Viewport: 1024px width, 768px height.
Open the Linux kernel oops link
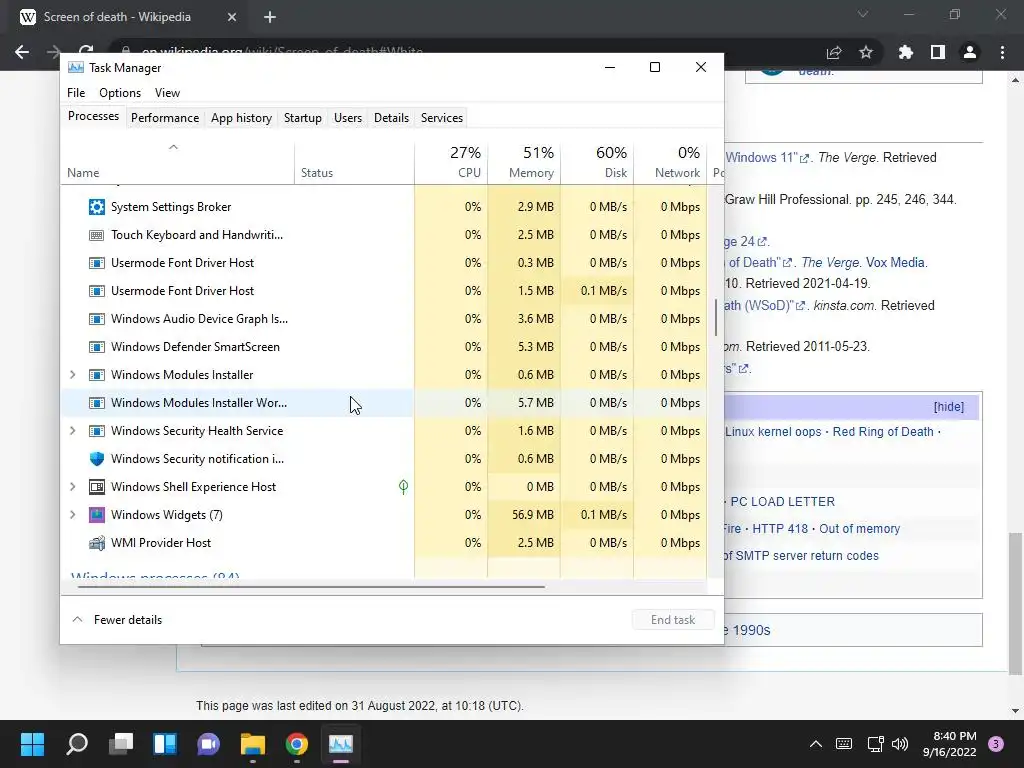773,432
